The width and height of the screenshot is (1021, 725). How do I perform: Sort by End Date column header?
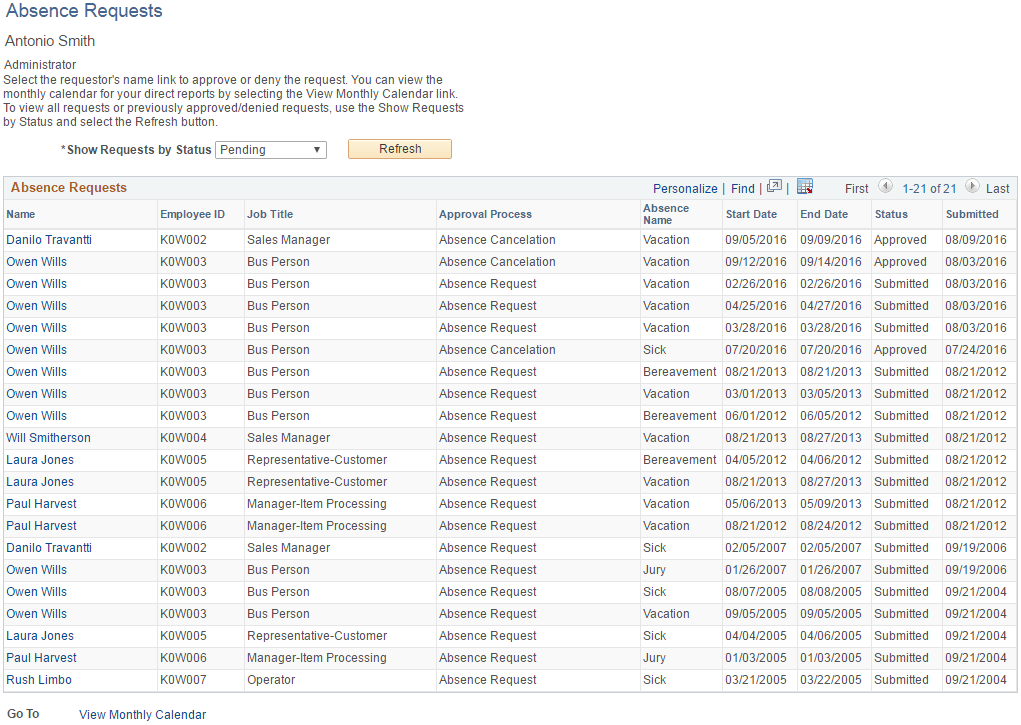(824, 214)
